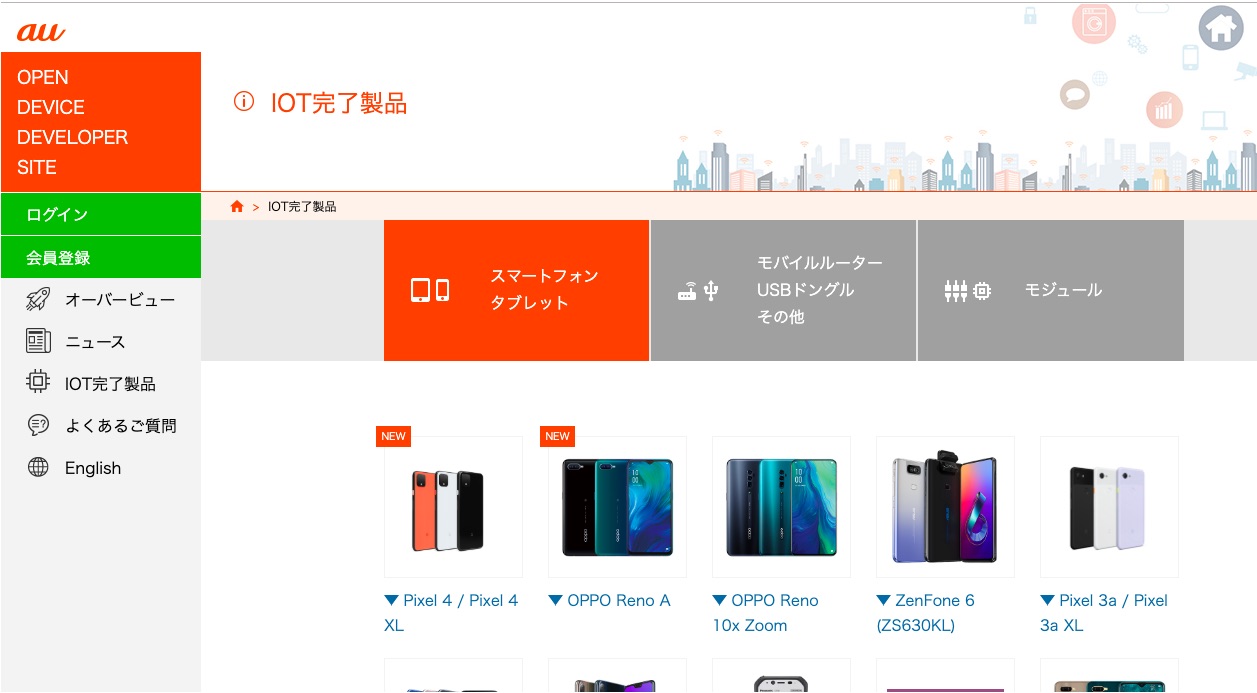This screenshot has height=693, width=1257.
Task: Click the speech bubble icon beside よくあるご質問
Action: (38, 425)
